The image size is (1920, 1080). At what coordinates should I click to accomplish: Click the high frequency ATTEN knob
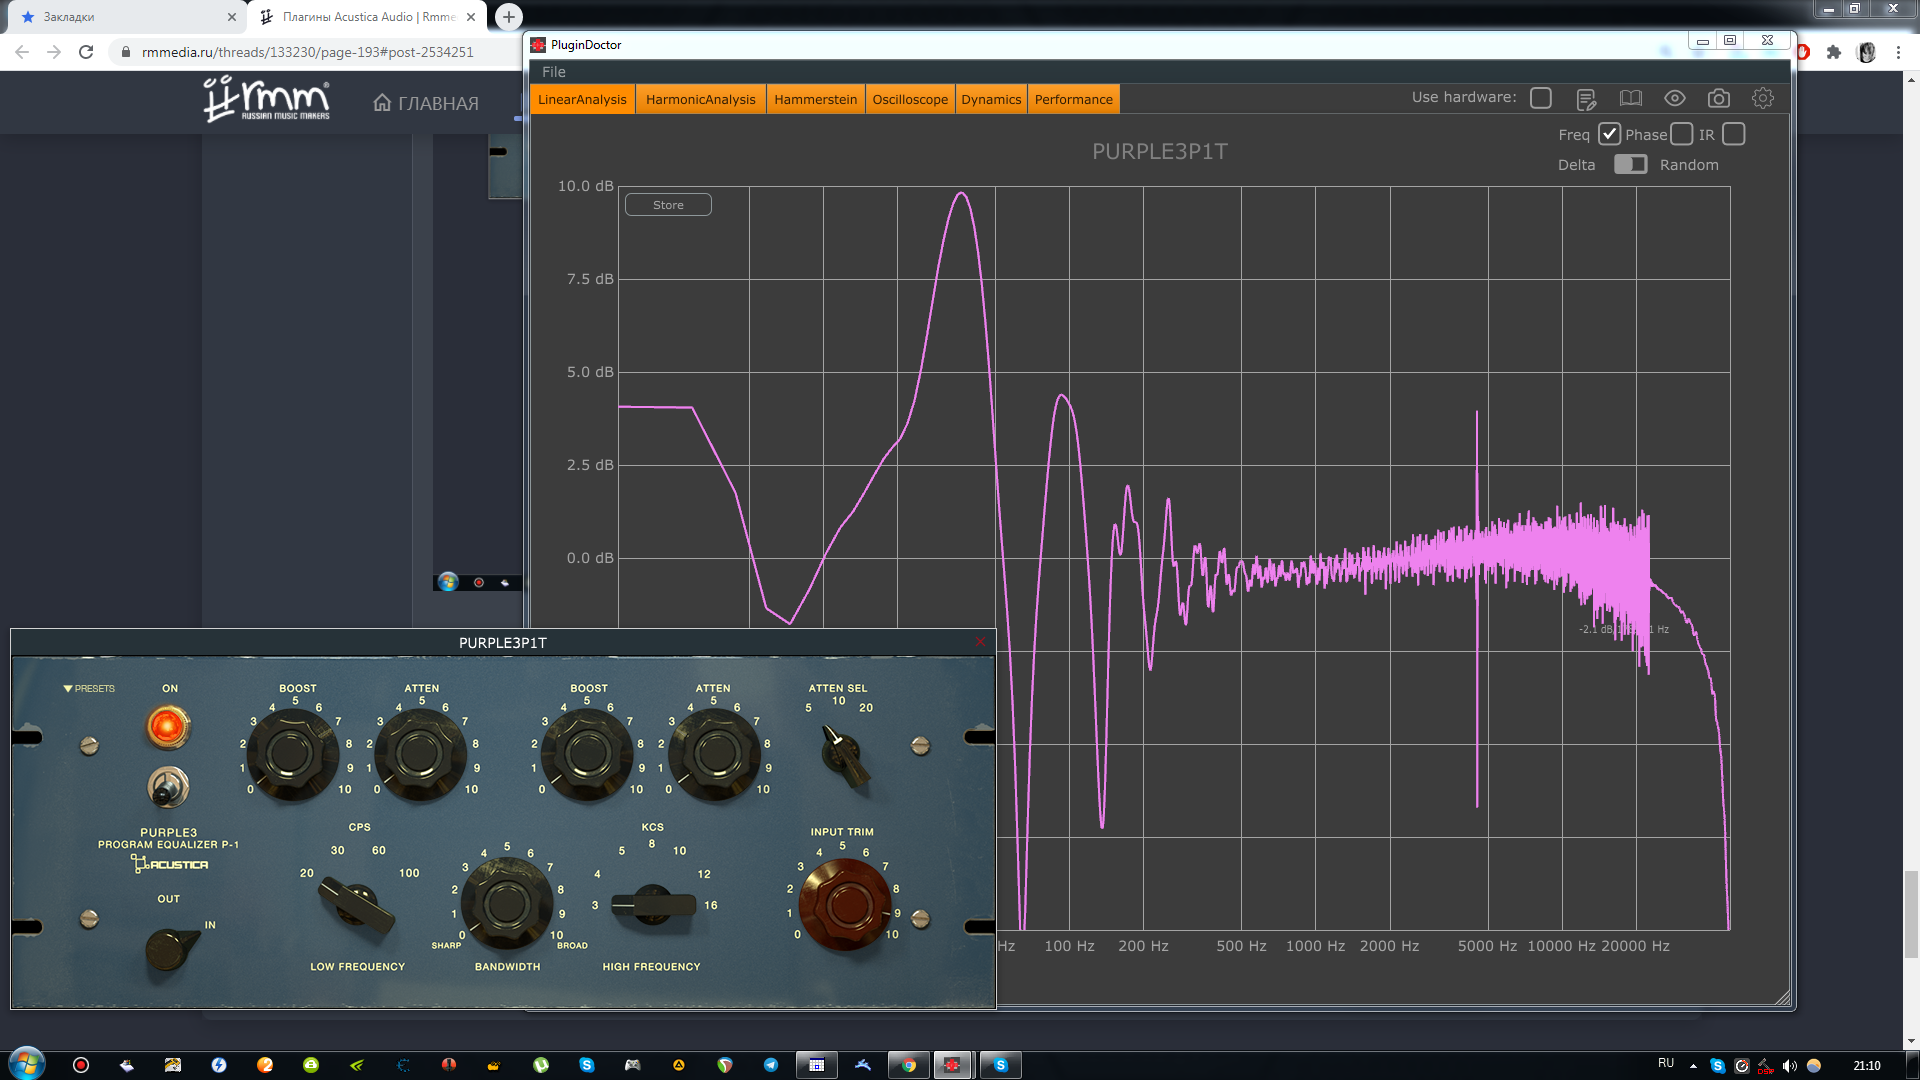[715, 756]
